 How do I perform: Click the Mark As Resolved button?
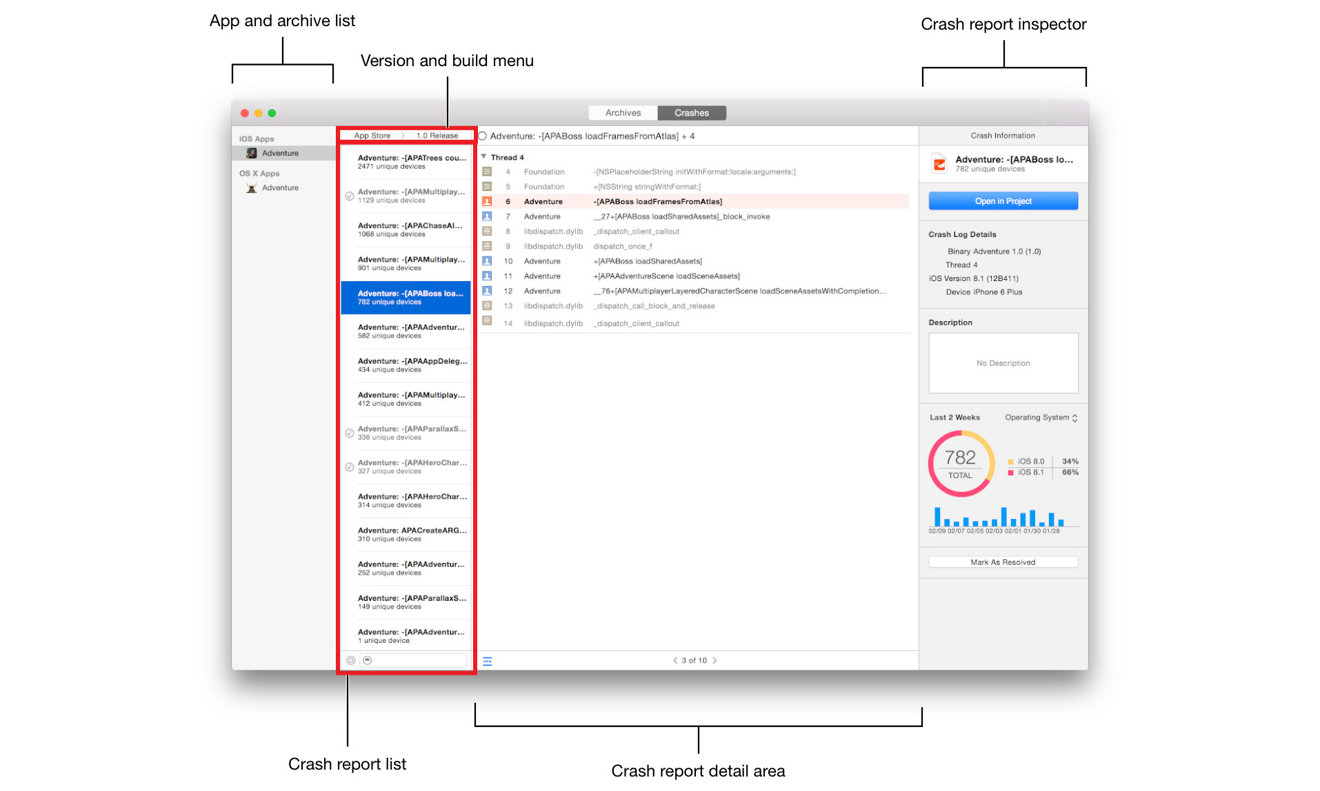point(1003,562)
